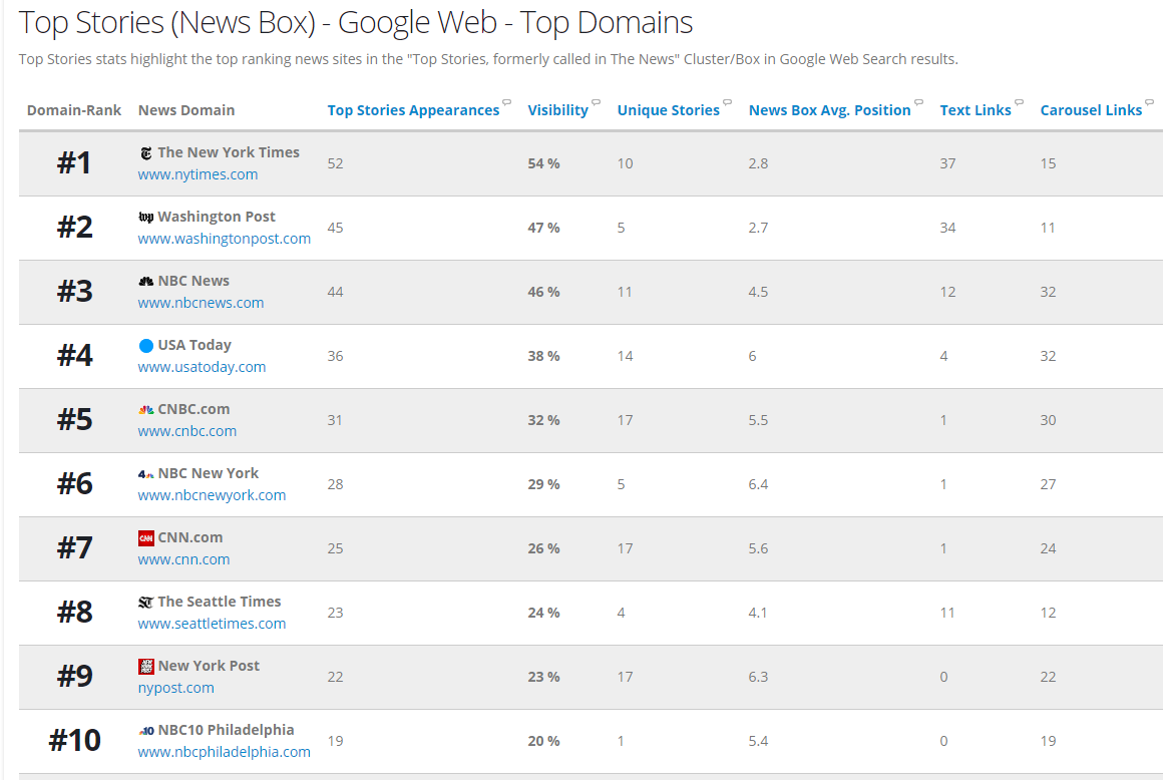Click the CNBC.com favicon
This screenshot has width=1170, height=780.
(146, 410)
